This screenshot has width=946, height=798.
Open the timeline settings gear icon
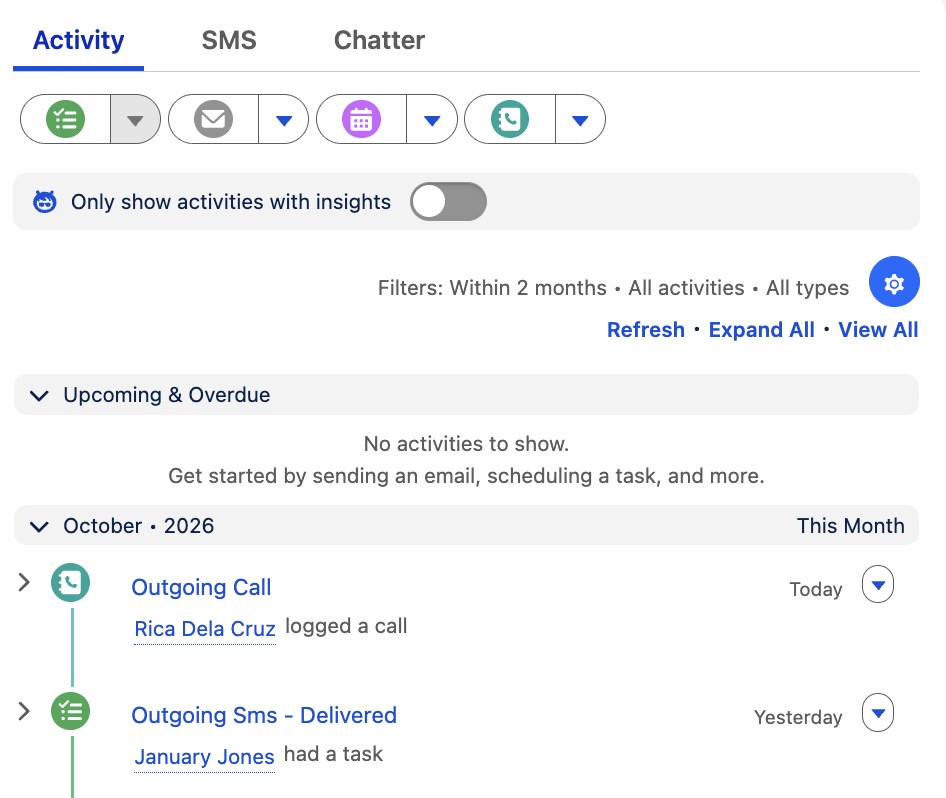pos(894,282)
